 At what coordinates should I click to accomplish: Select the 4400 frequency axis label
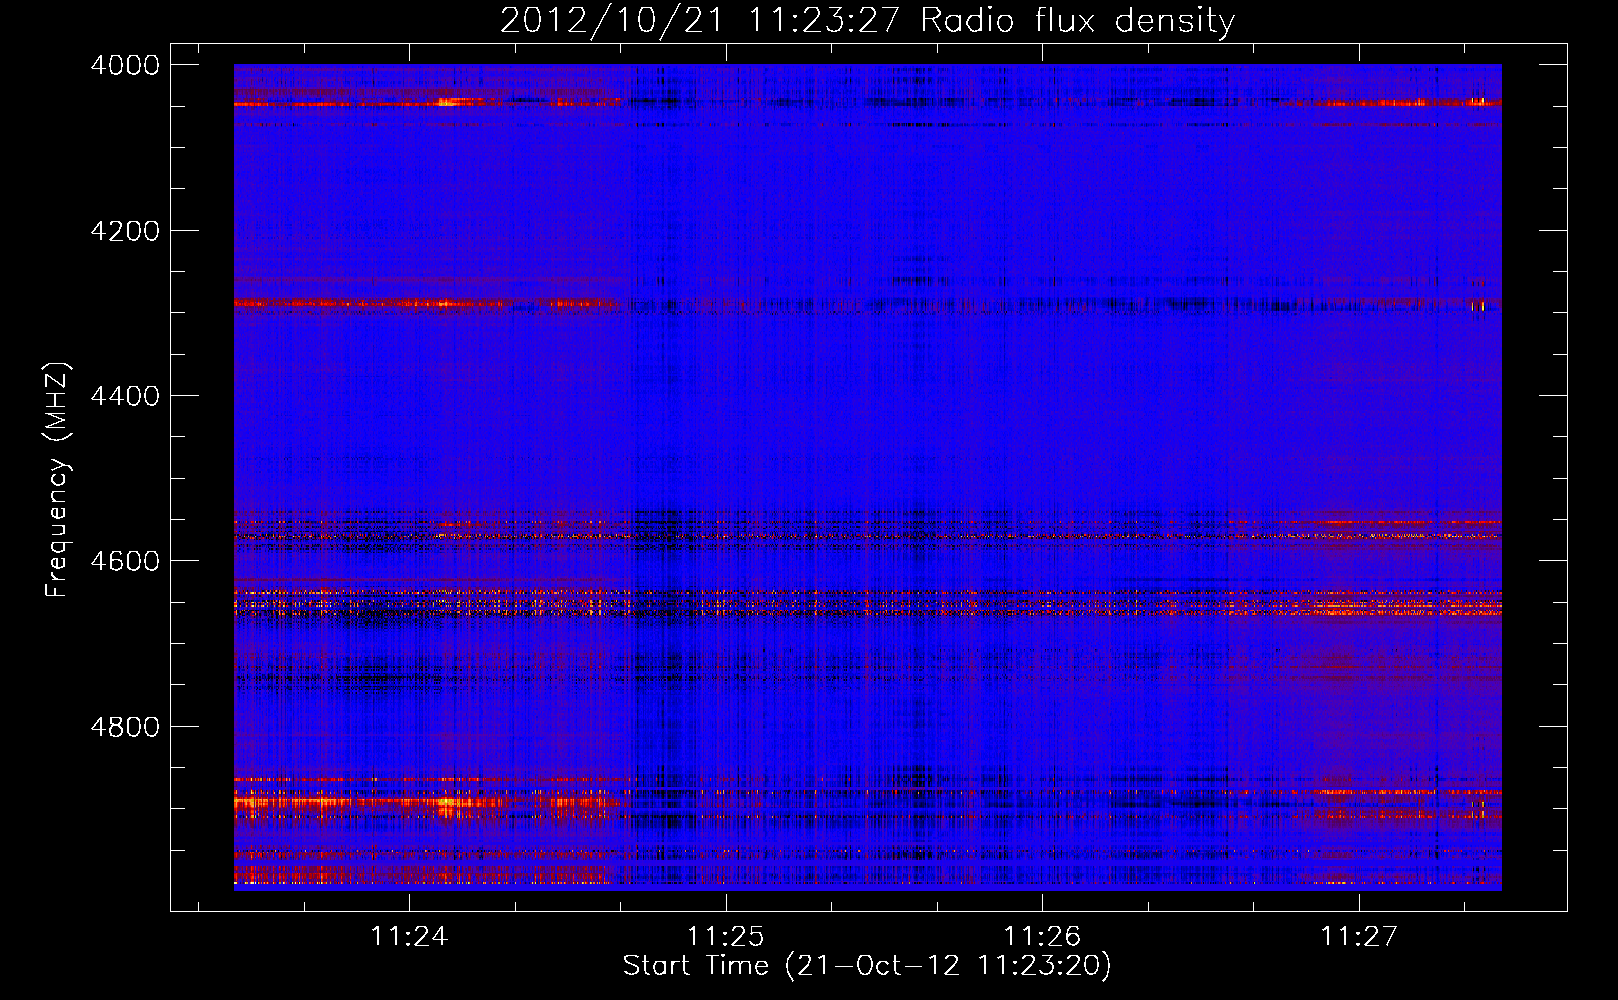(125, 396)
